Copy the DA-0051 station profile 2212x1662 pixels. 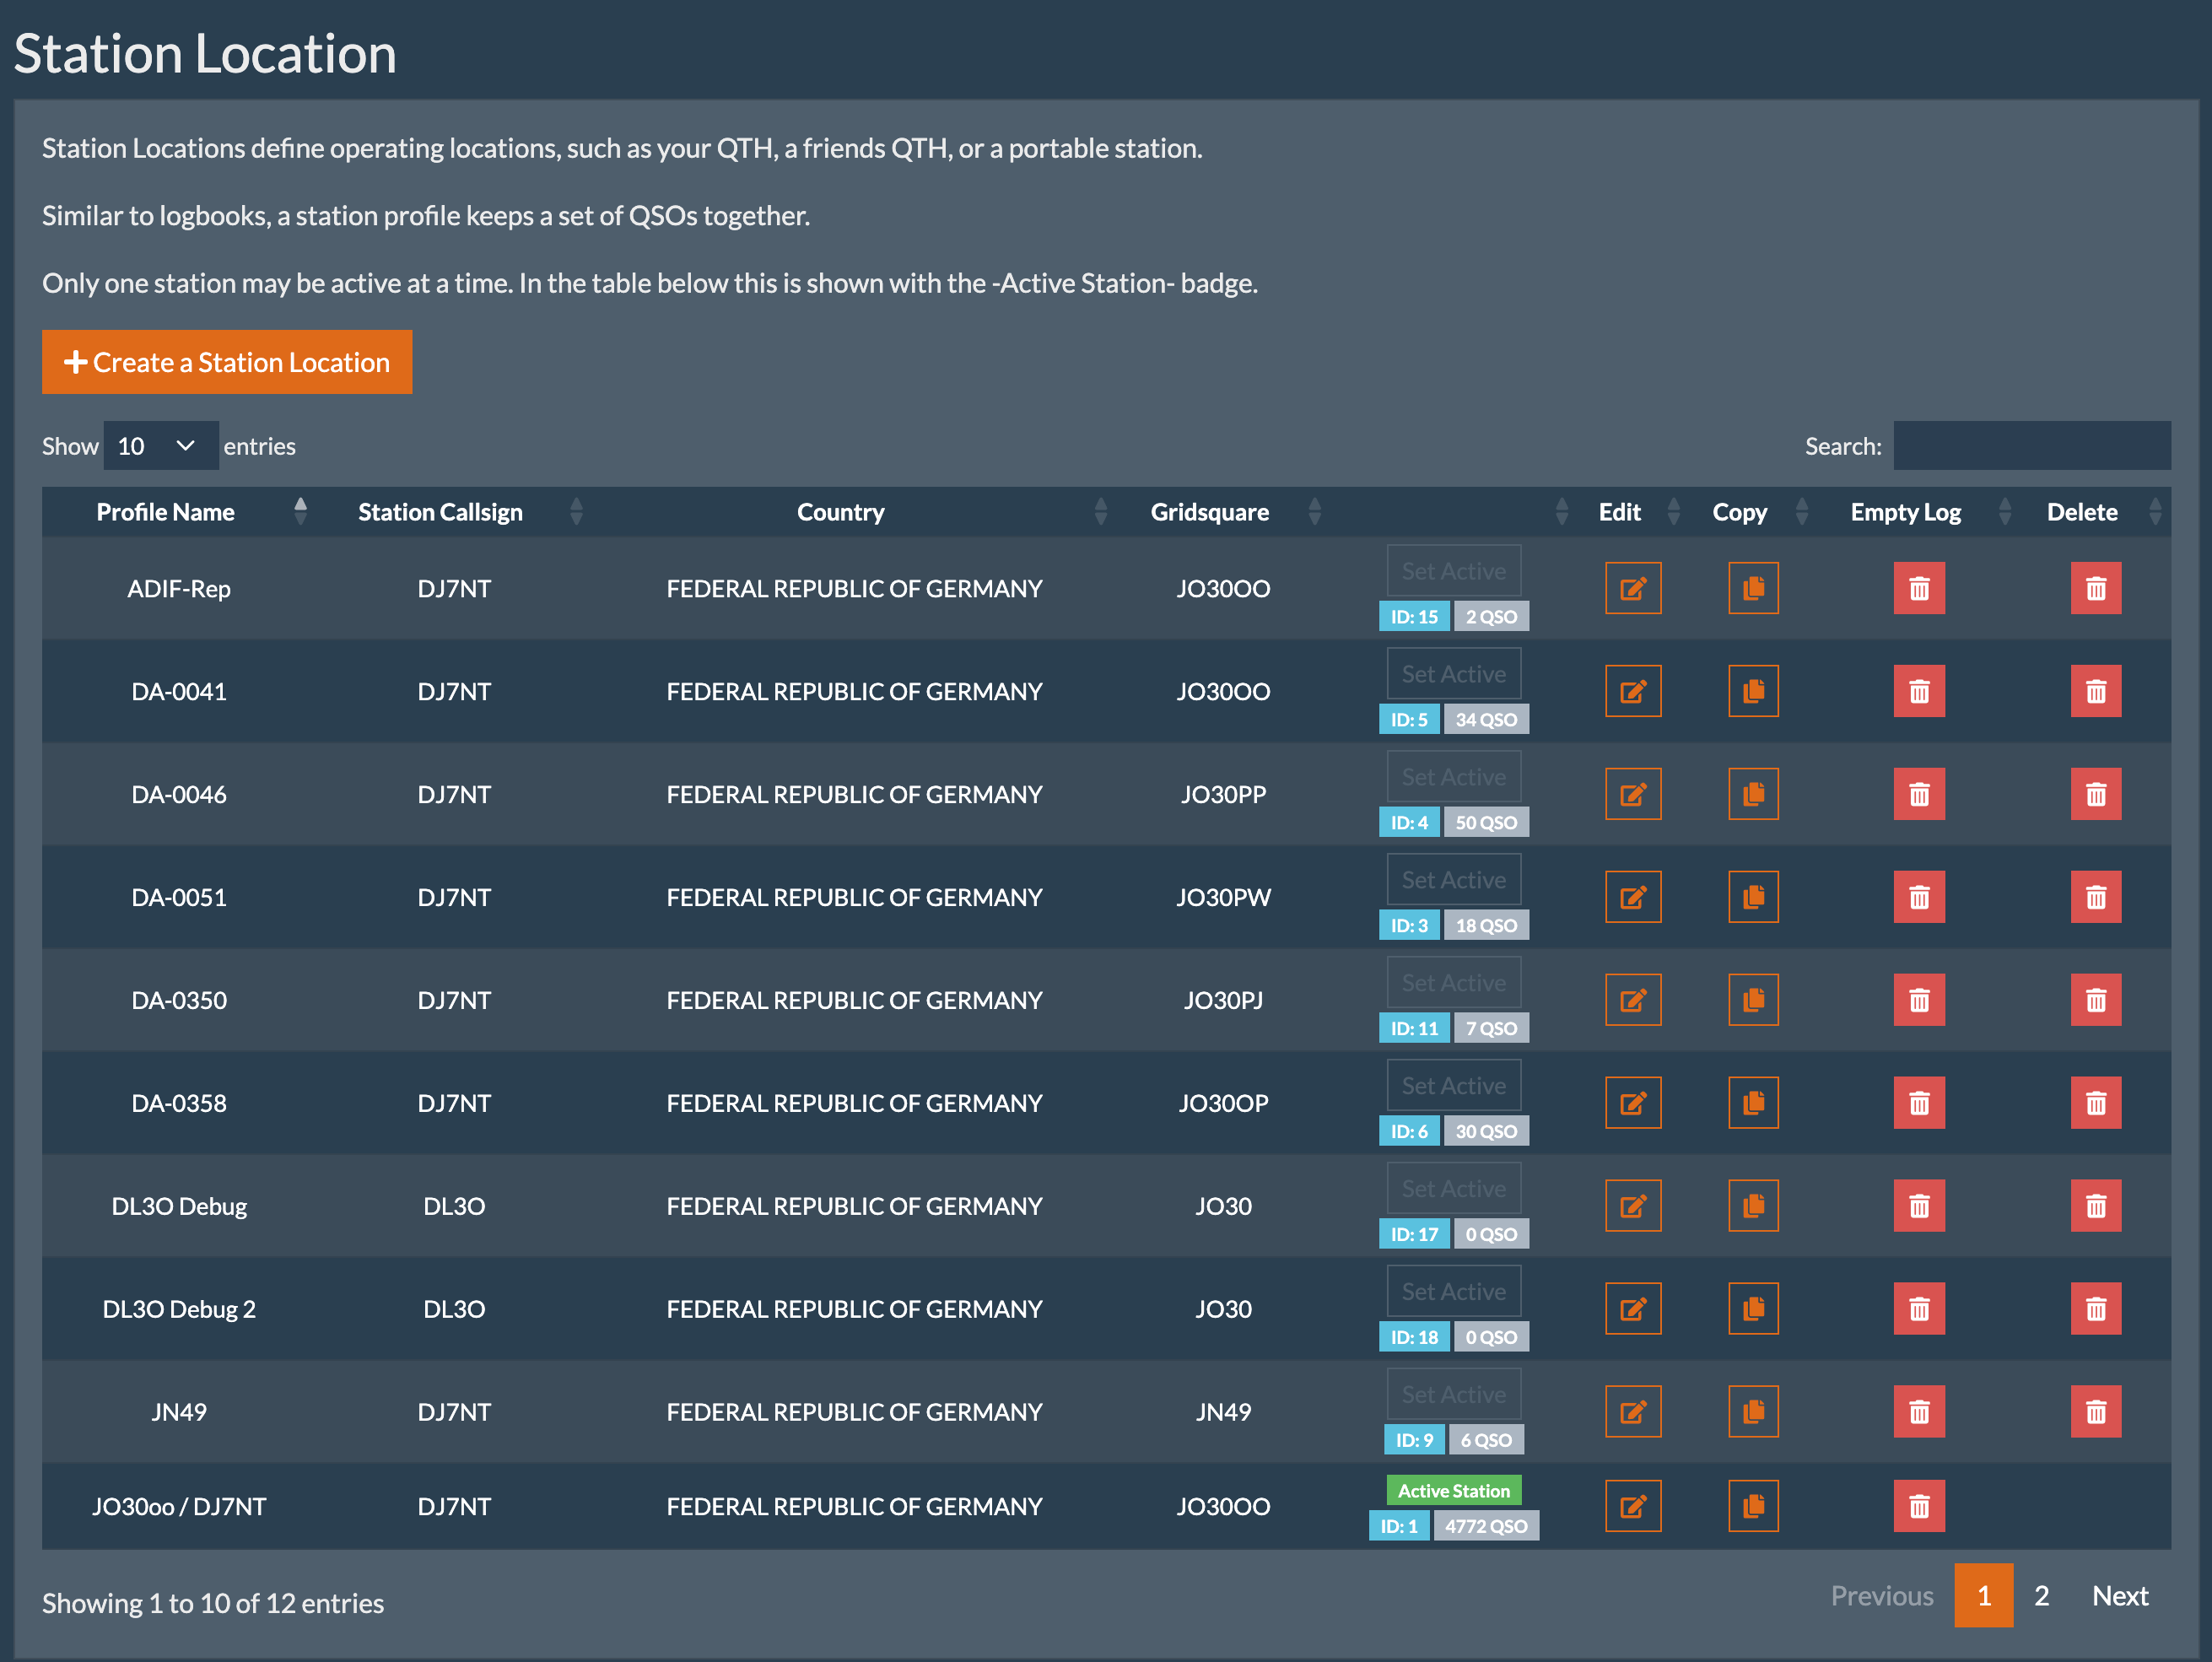pos(1753,897)
